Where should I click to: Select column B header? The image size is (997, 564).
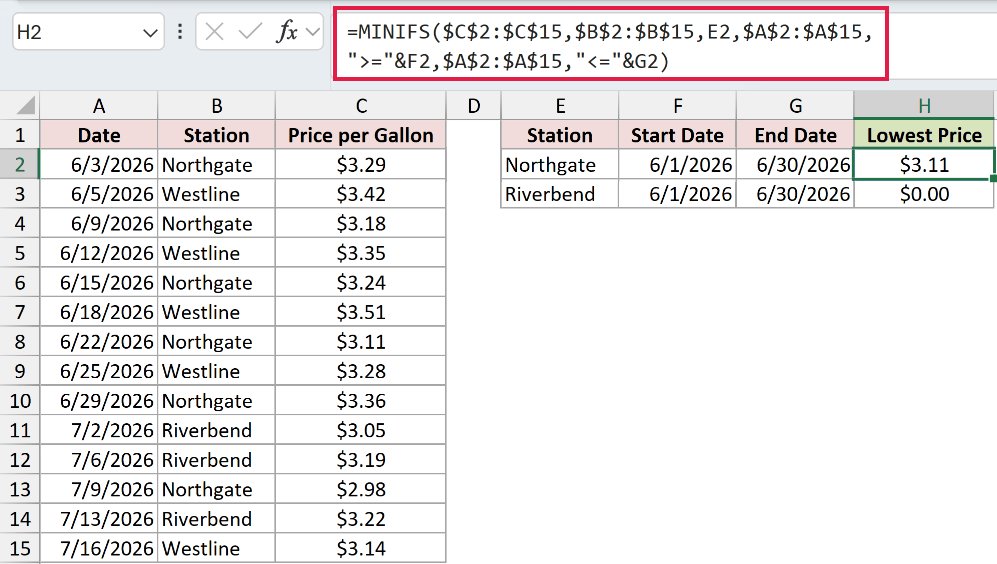[x=216, y=106]
